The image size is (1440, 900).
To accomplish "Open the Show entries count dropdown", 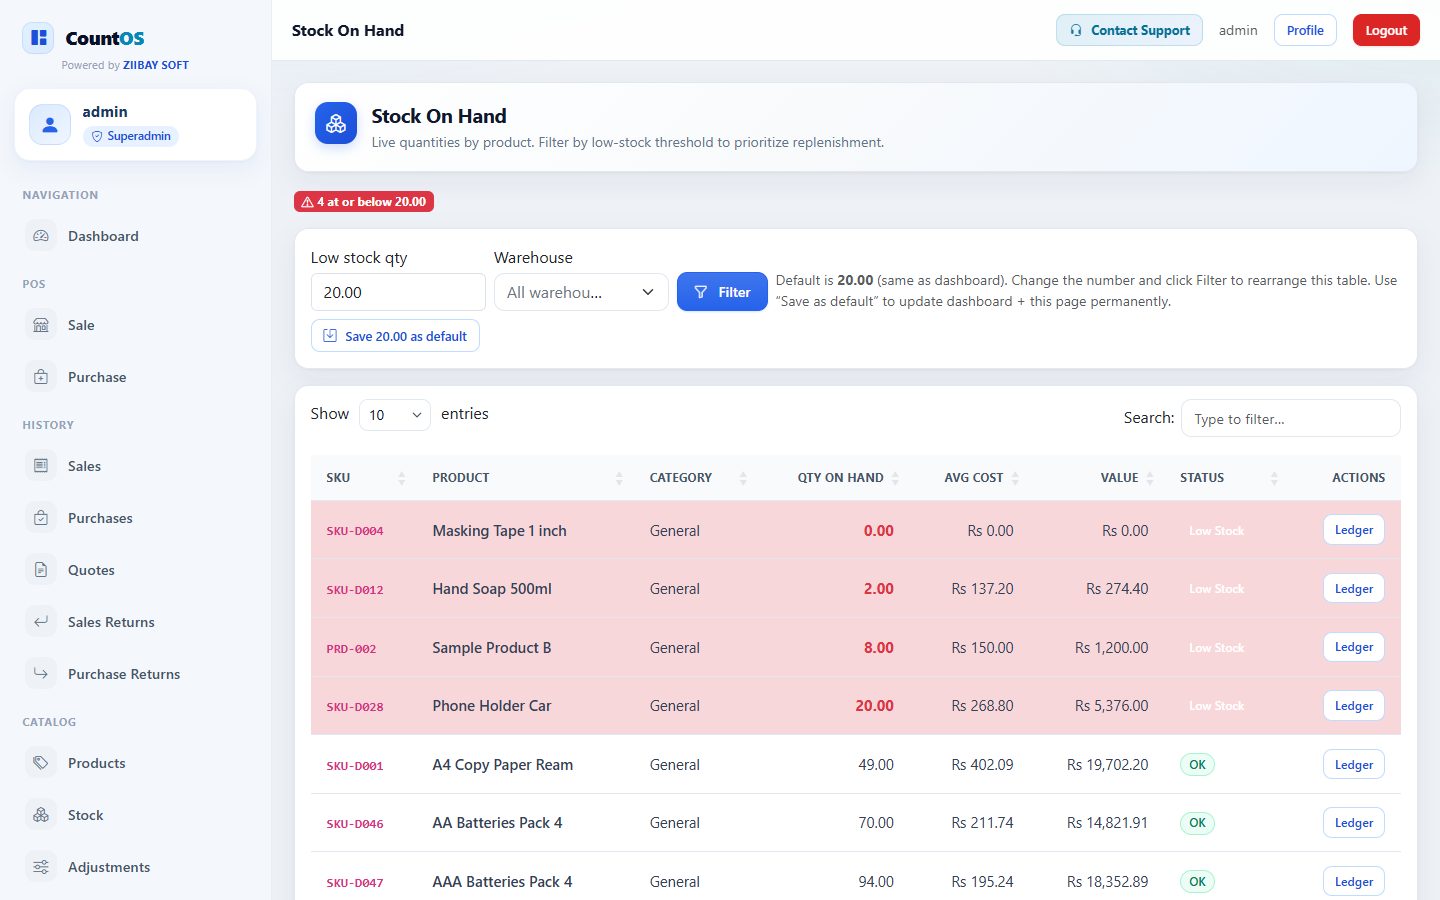I will pyautogui.click(x=395, y=415).
